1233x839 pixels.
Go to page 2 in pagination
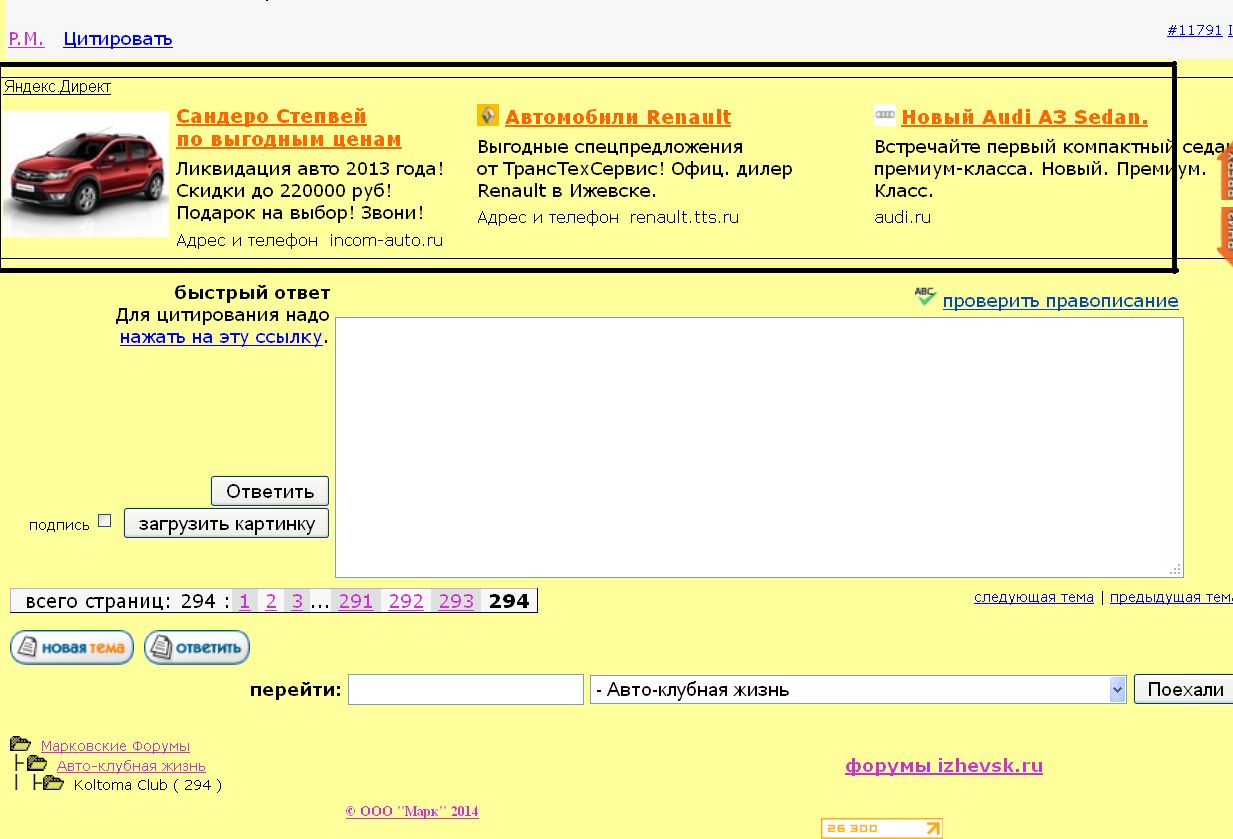(271, 601)
